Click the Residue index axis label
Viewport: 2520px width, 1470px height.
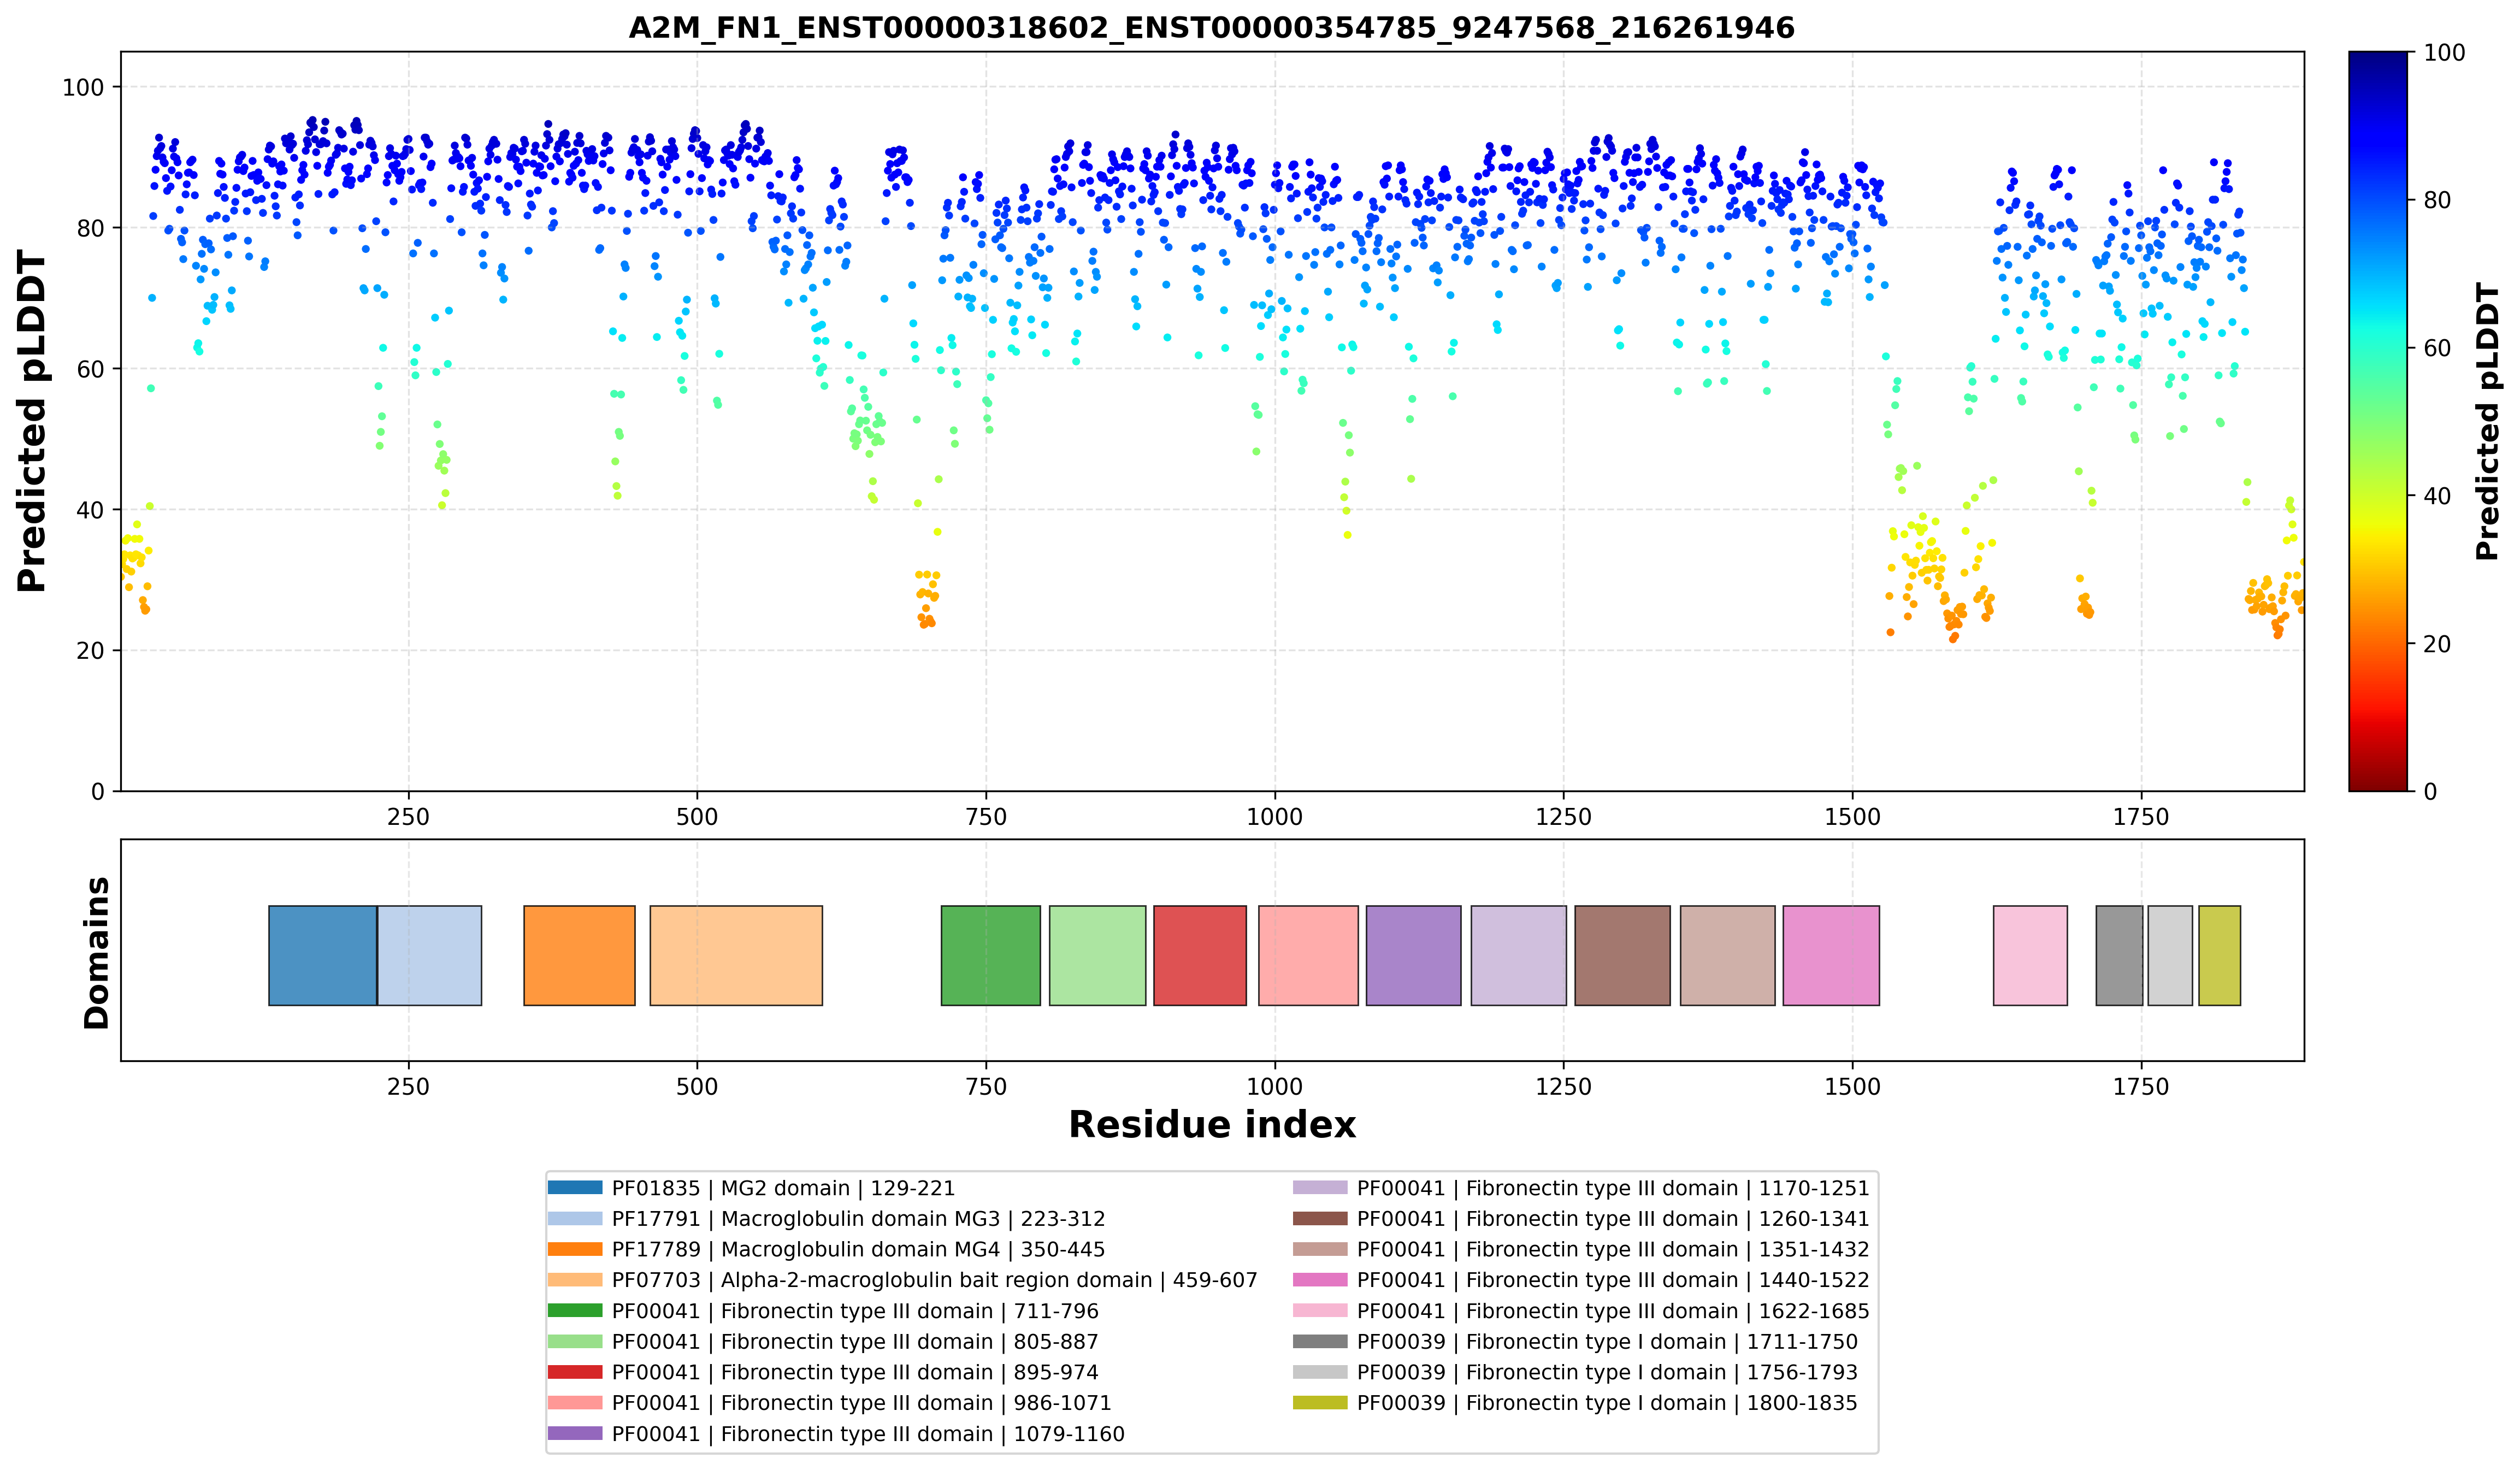pos(1212,1125)
